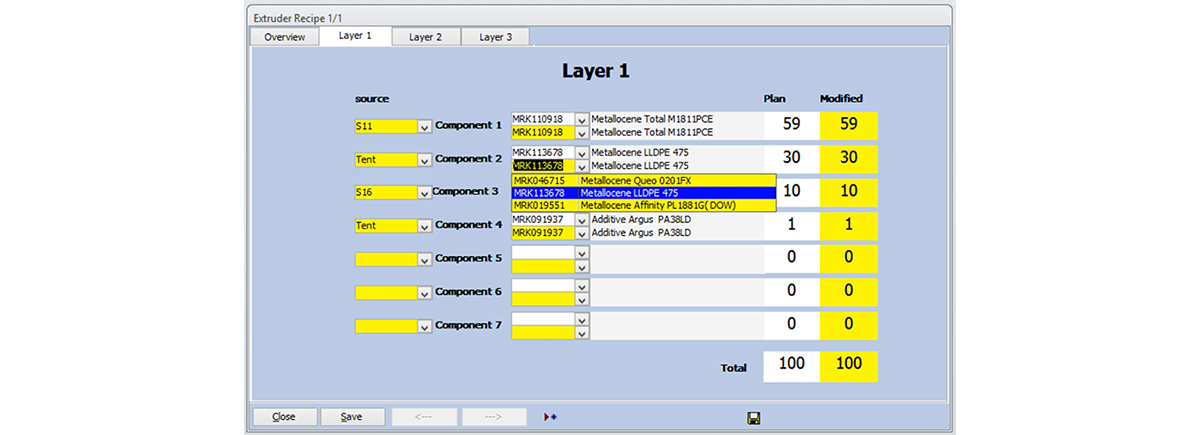The width and height of the screenshot is (1200, 435).
Task: Open Component 1 yellow modified material dropdown arrow
Action: tap(583, 132)
